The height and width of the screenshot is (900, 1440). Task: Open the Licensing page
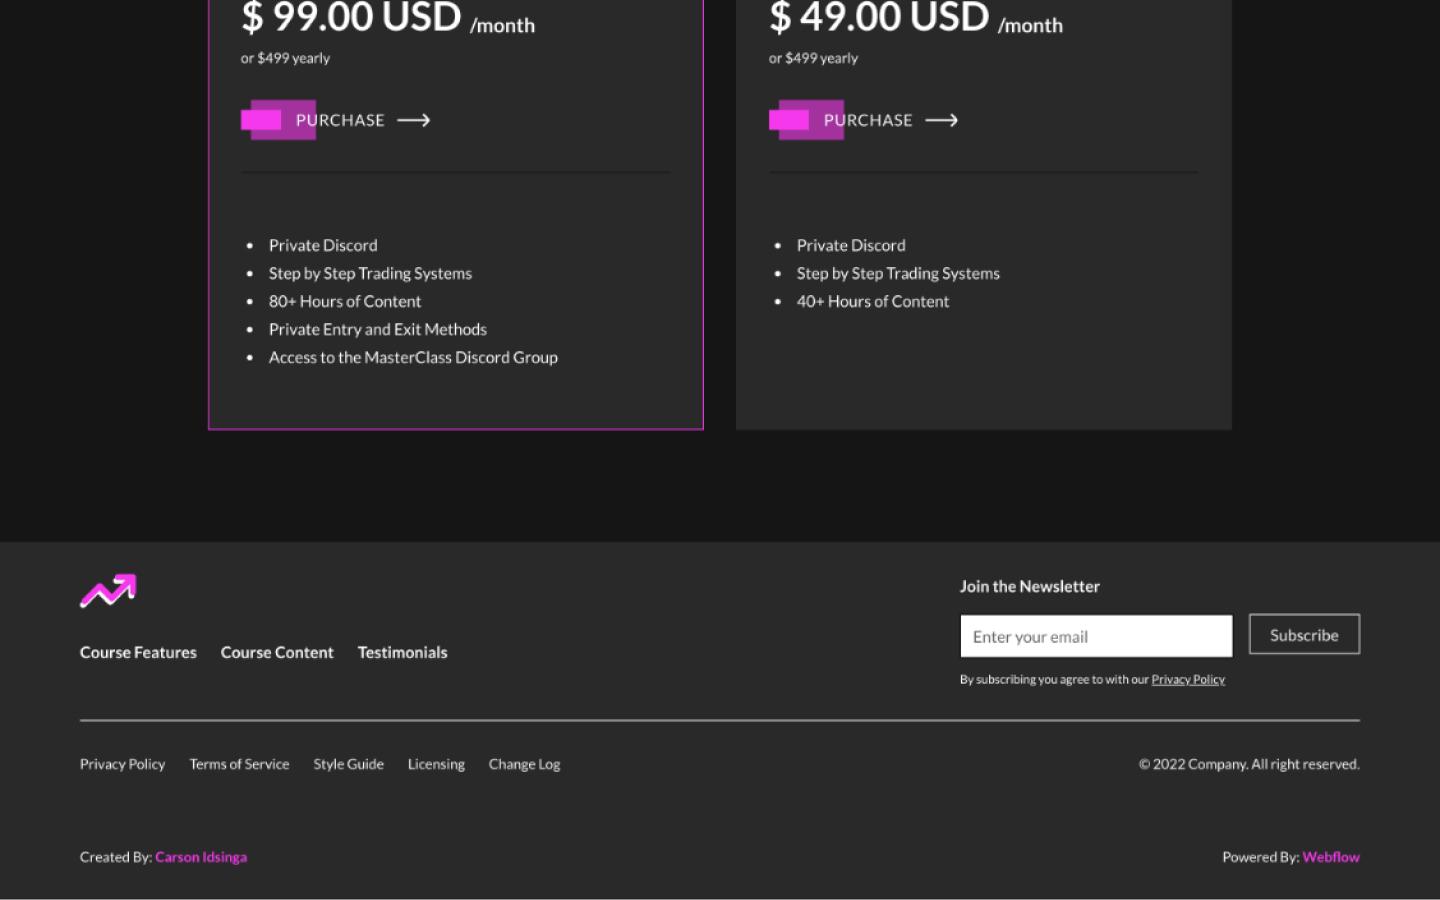coord(436,764)
